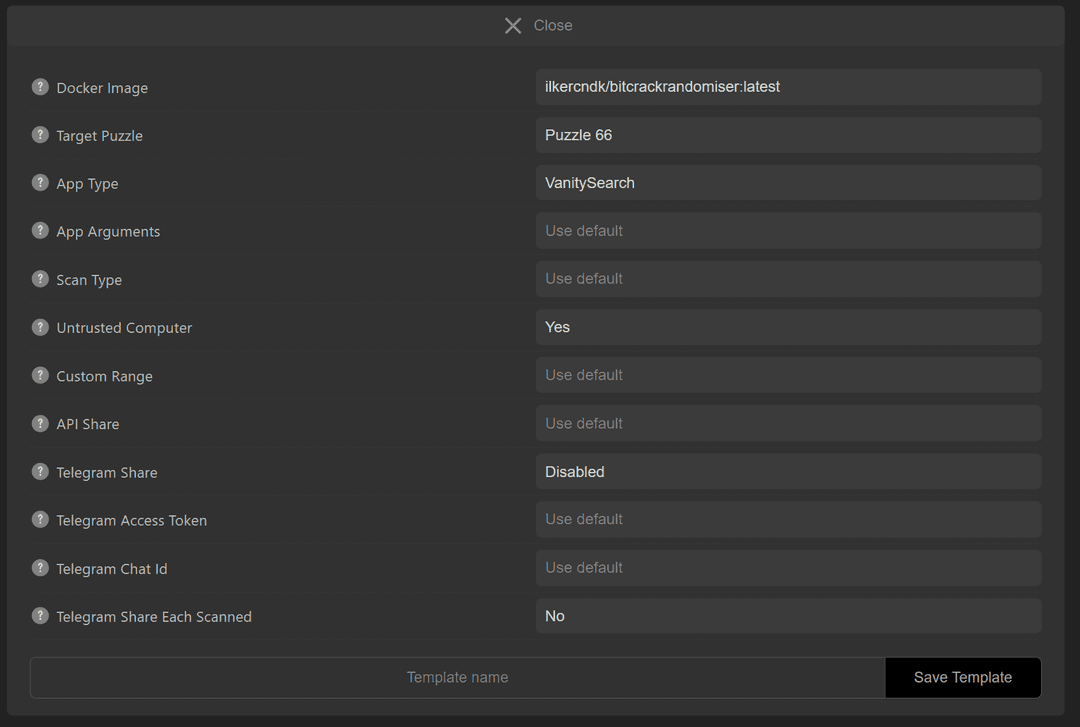Change Telegram Share option from Disabled
The height and width of the screenshot is (727, 1080).
(x=788, y=472)
